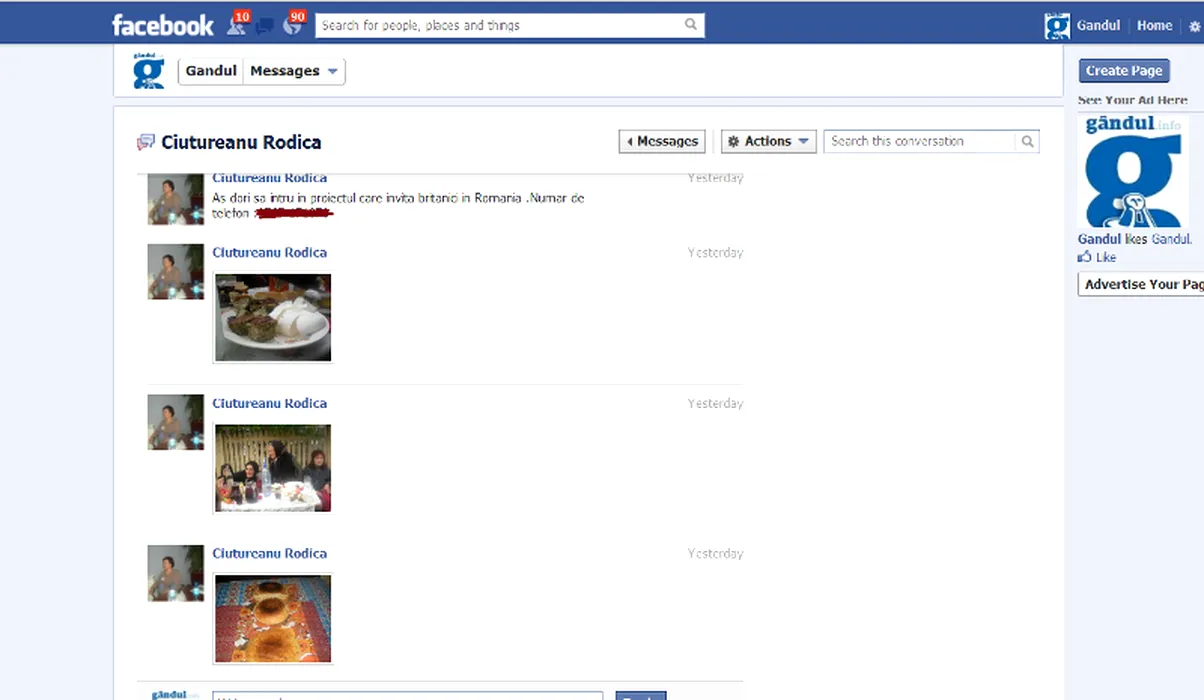Screen dimensions: 1204x700
Task: Open the Actions dropdown menu
Action: (768, 142)
